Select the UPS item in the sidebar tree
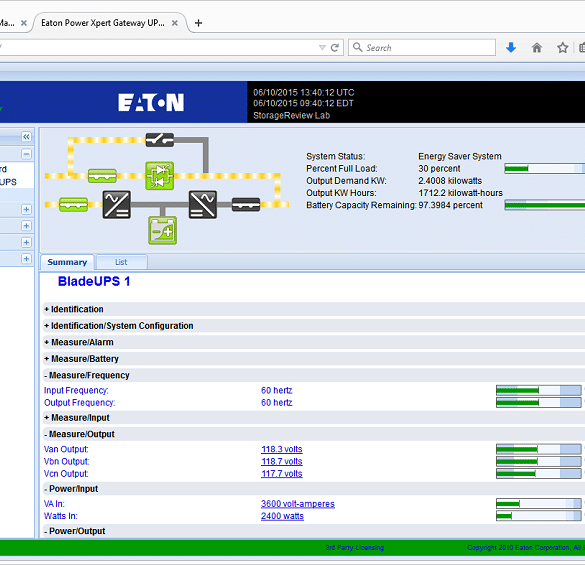This screenshot has height=565, width=585. [x=8, y=182]
